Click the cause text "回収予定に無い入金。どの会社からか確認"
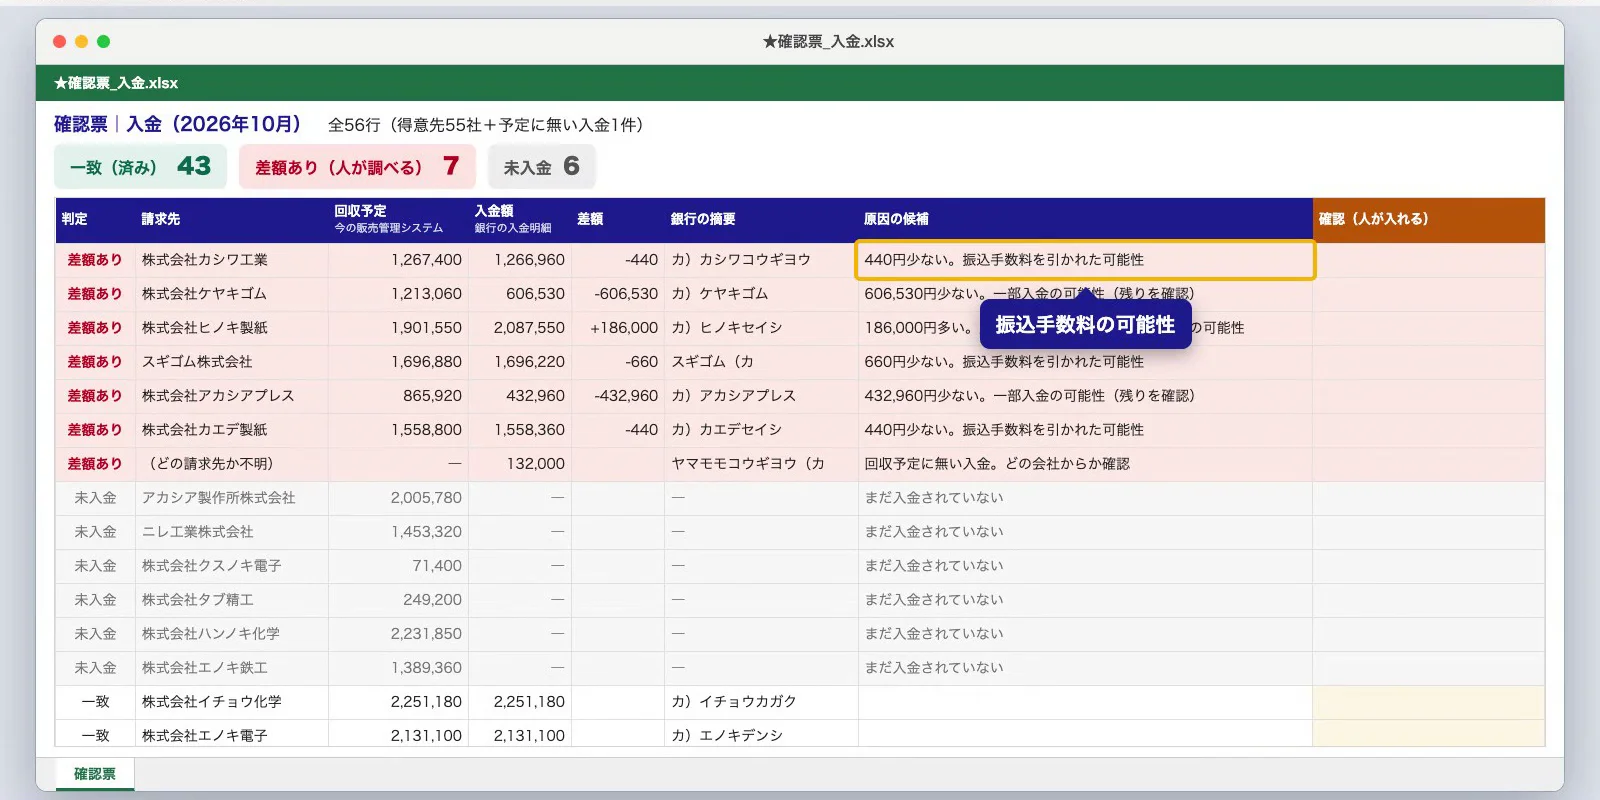 [x=997, y=464]
